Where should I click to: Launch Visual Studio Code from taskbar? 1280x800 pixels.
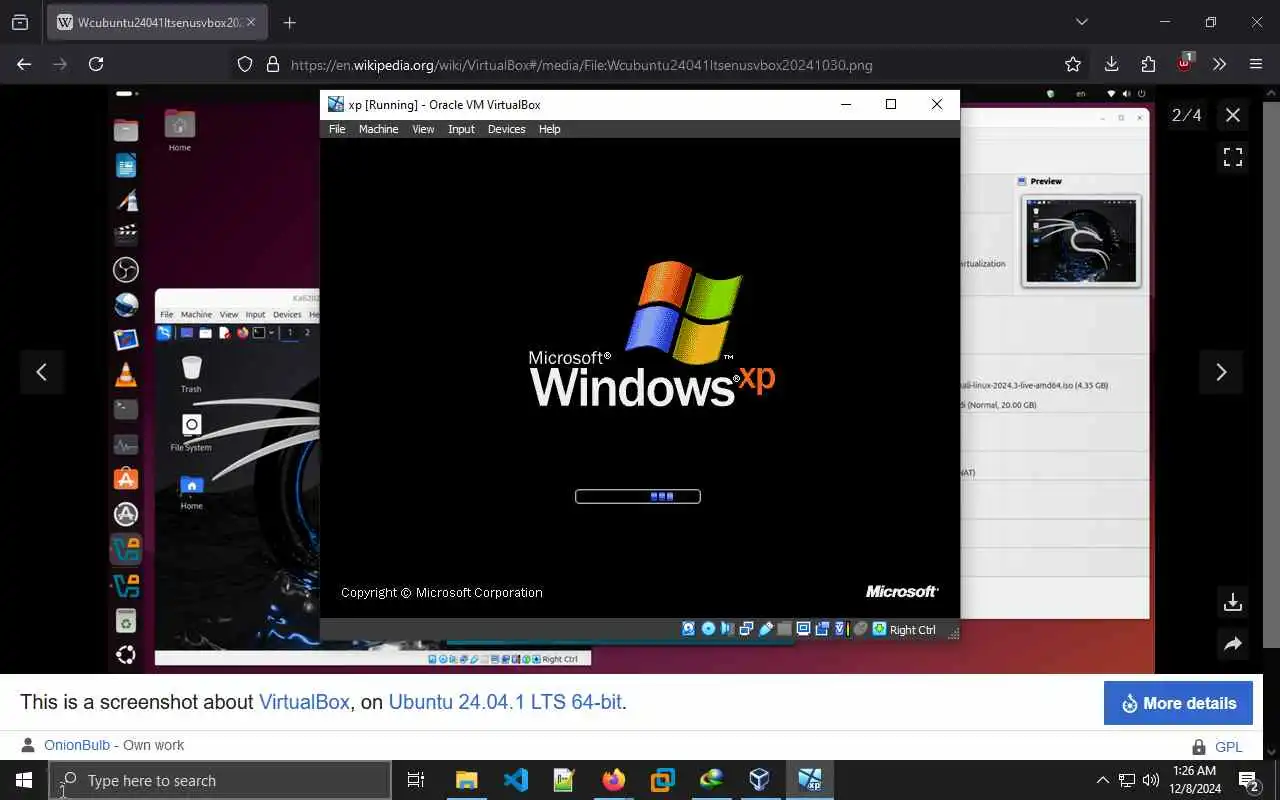point(516,780)
